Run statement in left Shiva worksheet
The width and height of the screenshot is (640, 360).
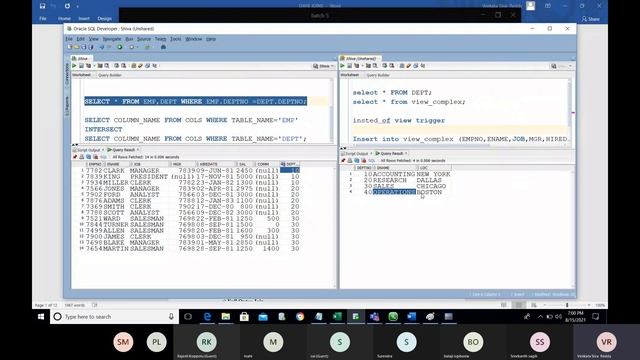pyautogui.click(x=74, y=66)
